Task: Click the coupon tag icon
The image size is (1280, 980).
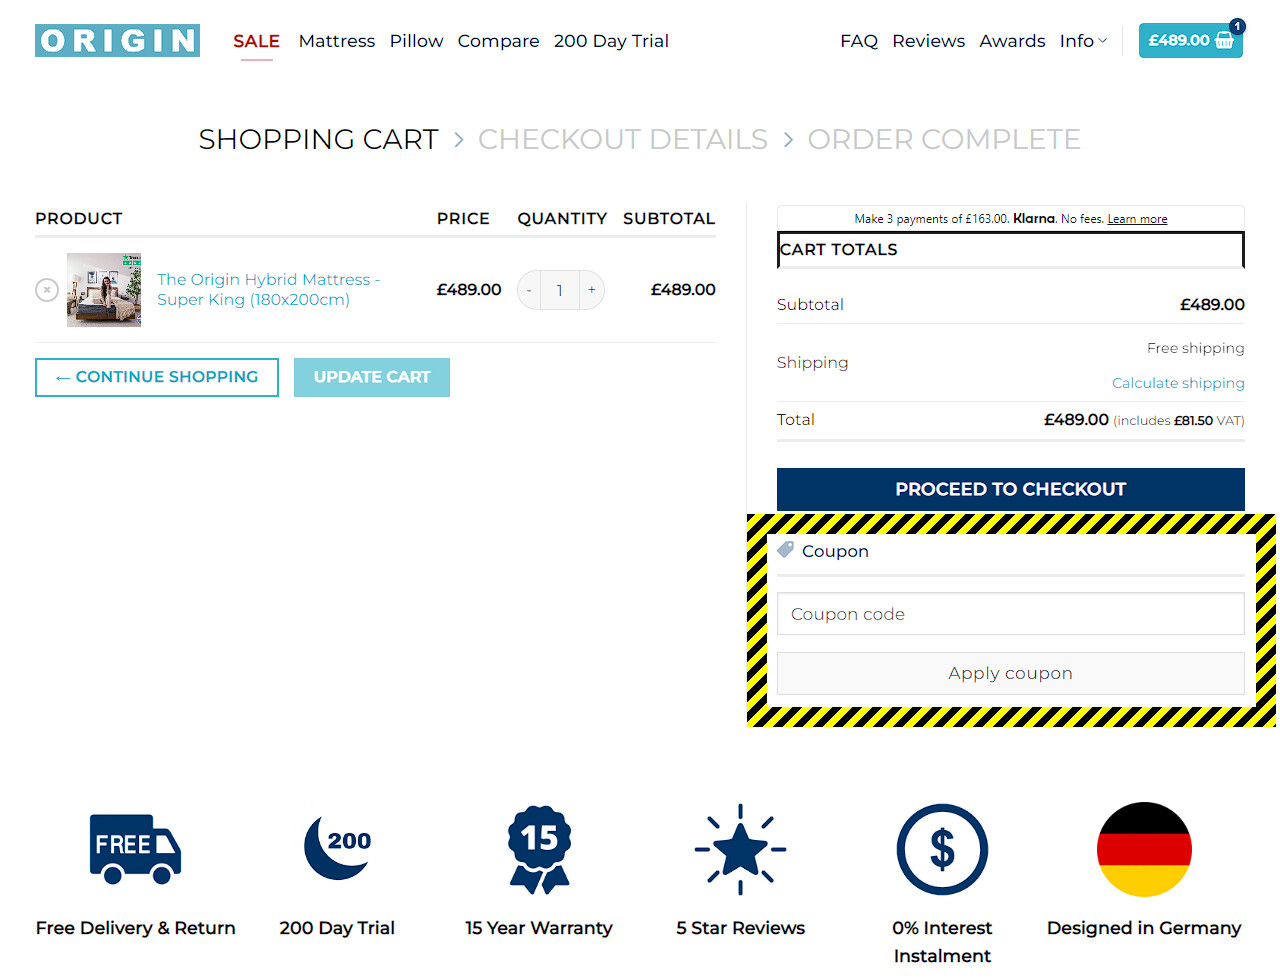Action: pos(786,550)
